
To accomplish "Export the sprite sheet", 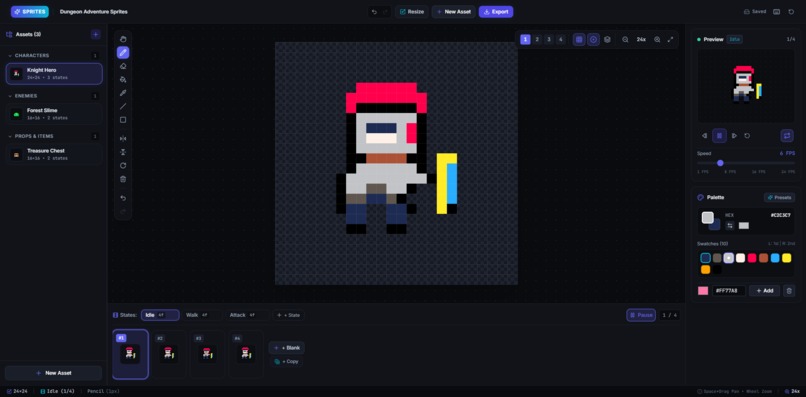I will point(496,12).
